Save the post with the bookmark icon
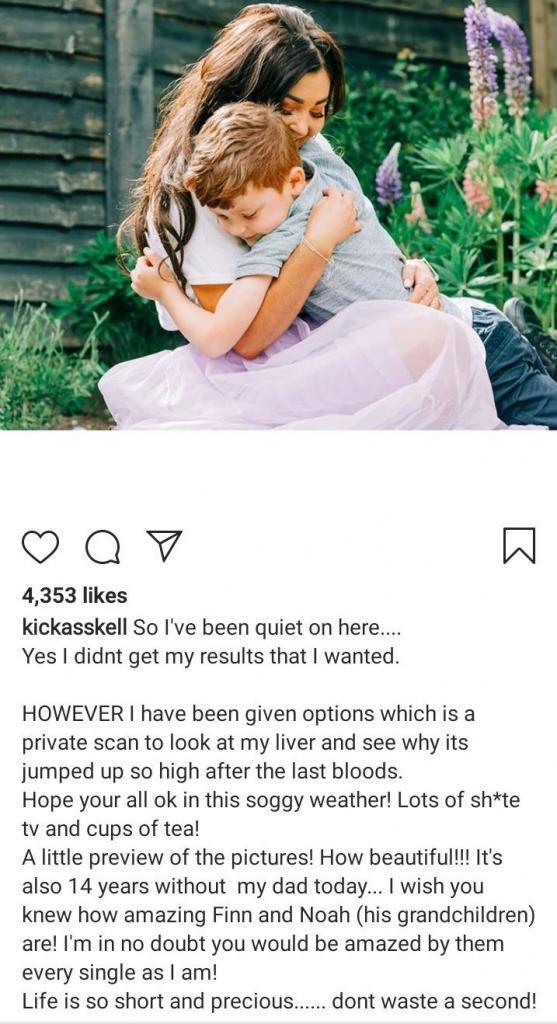 (x=519, y=545)
